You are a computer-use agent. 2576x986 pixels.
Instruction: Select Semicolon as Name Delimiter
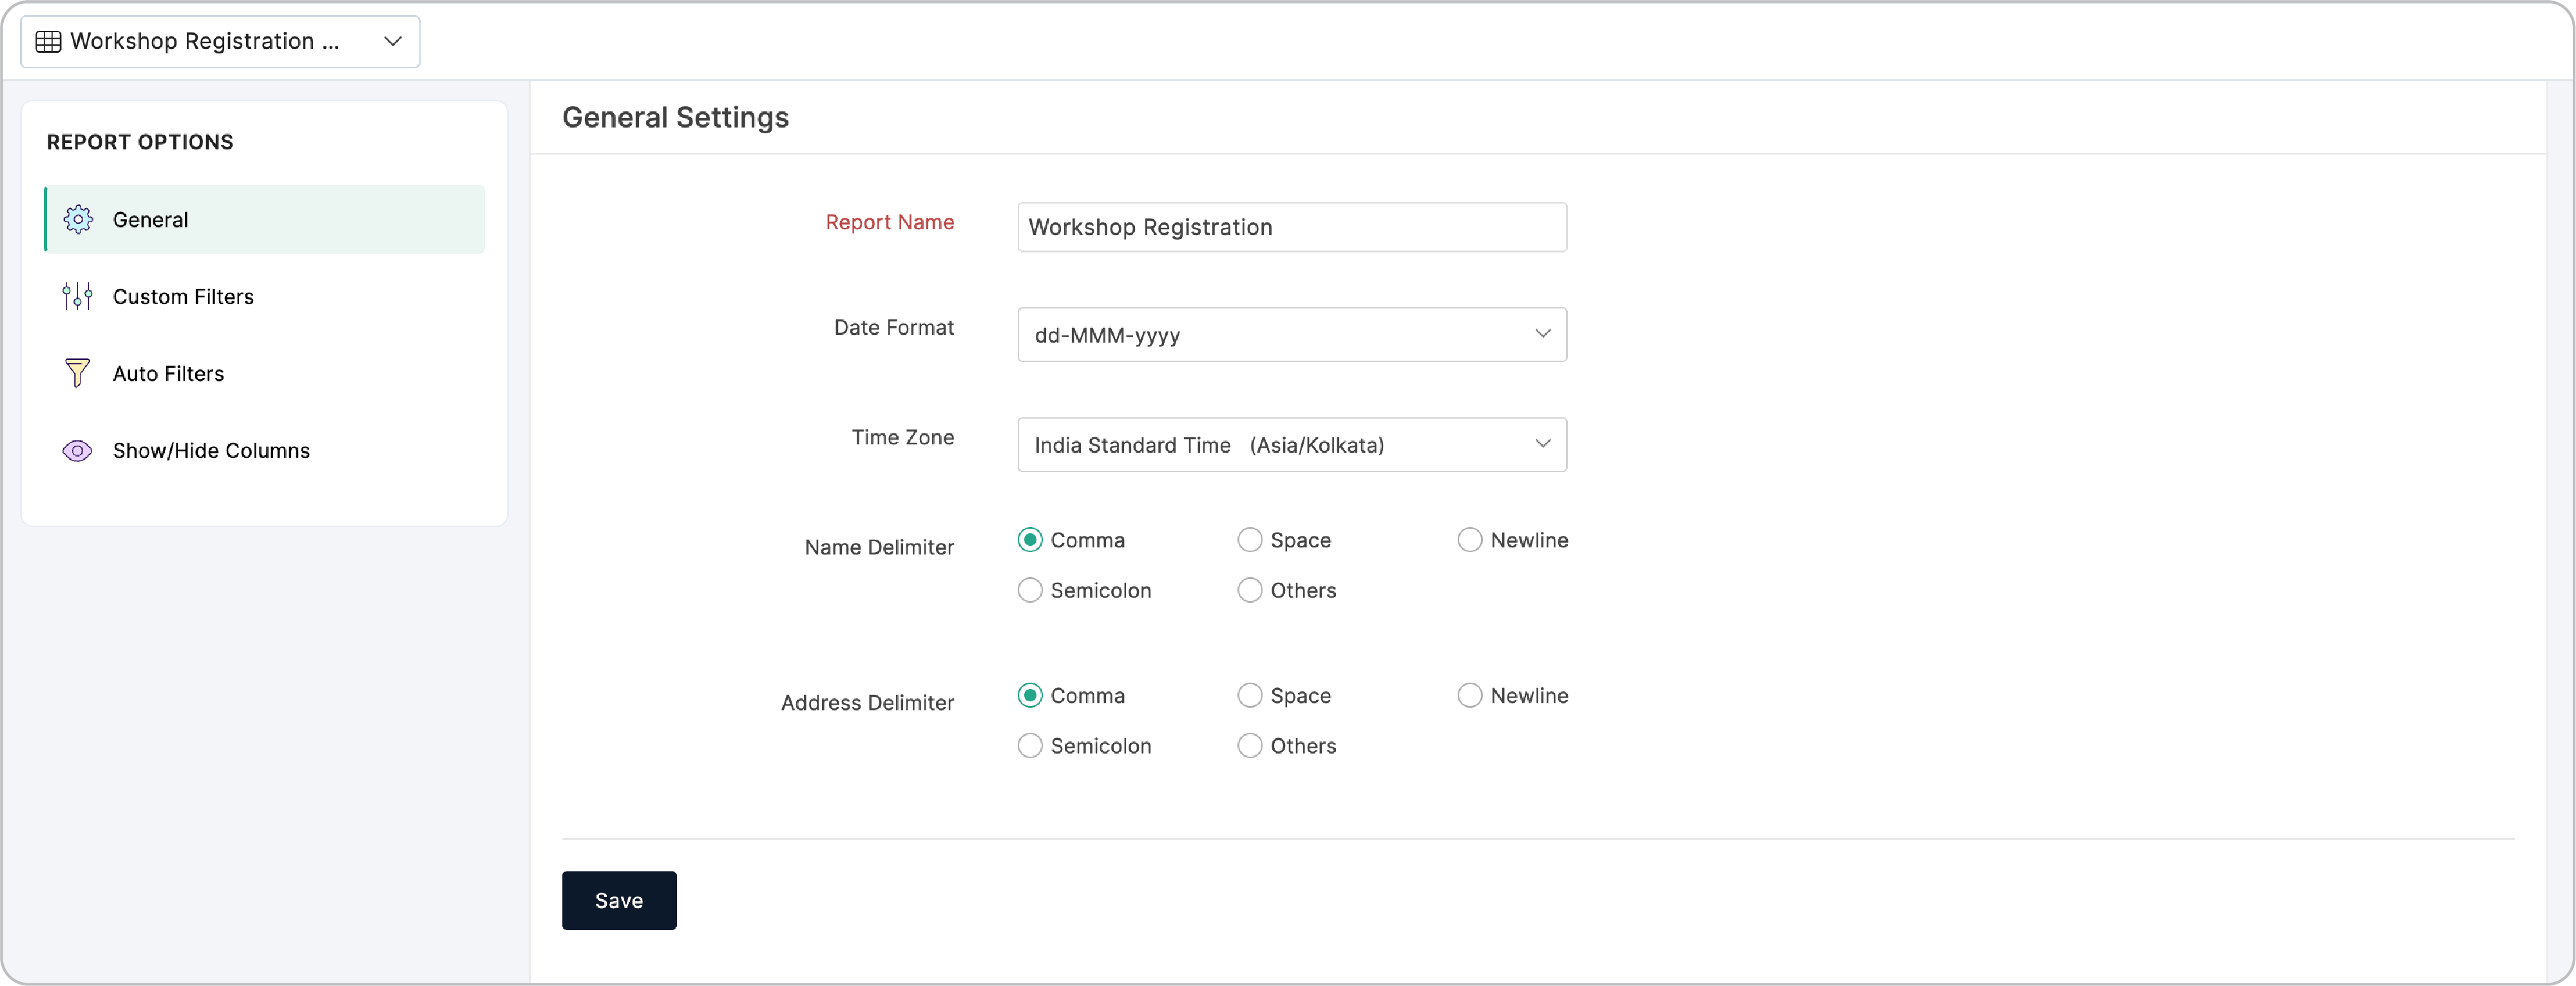coord(1029,590)
